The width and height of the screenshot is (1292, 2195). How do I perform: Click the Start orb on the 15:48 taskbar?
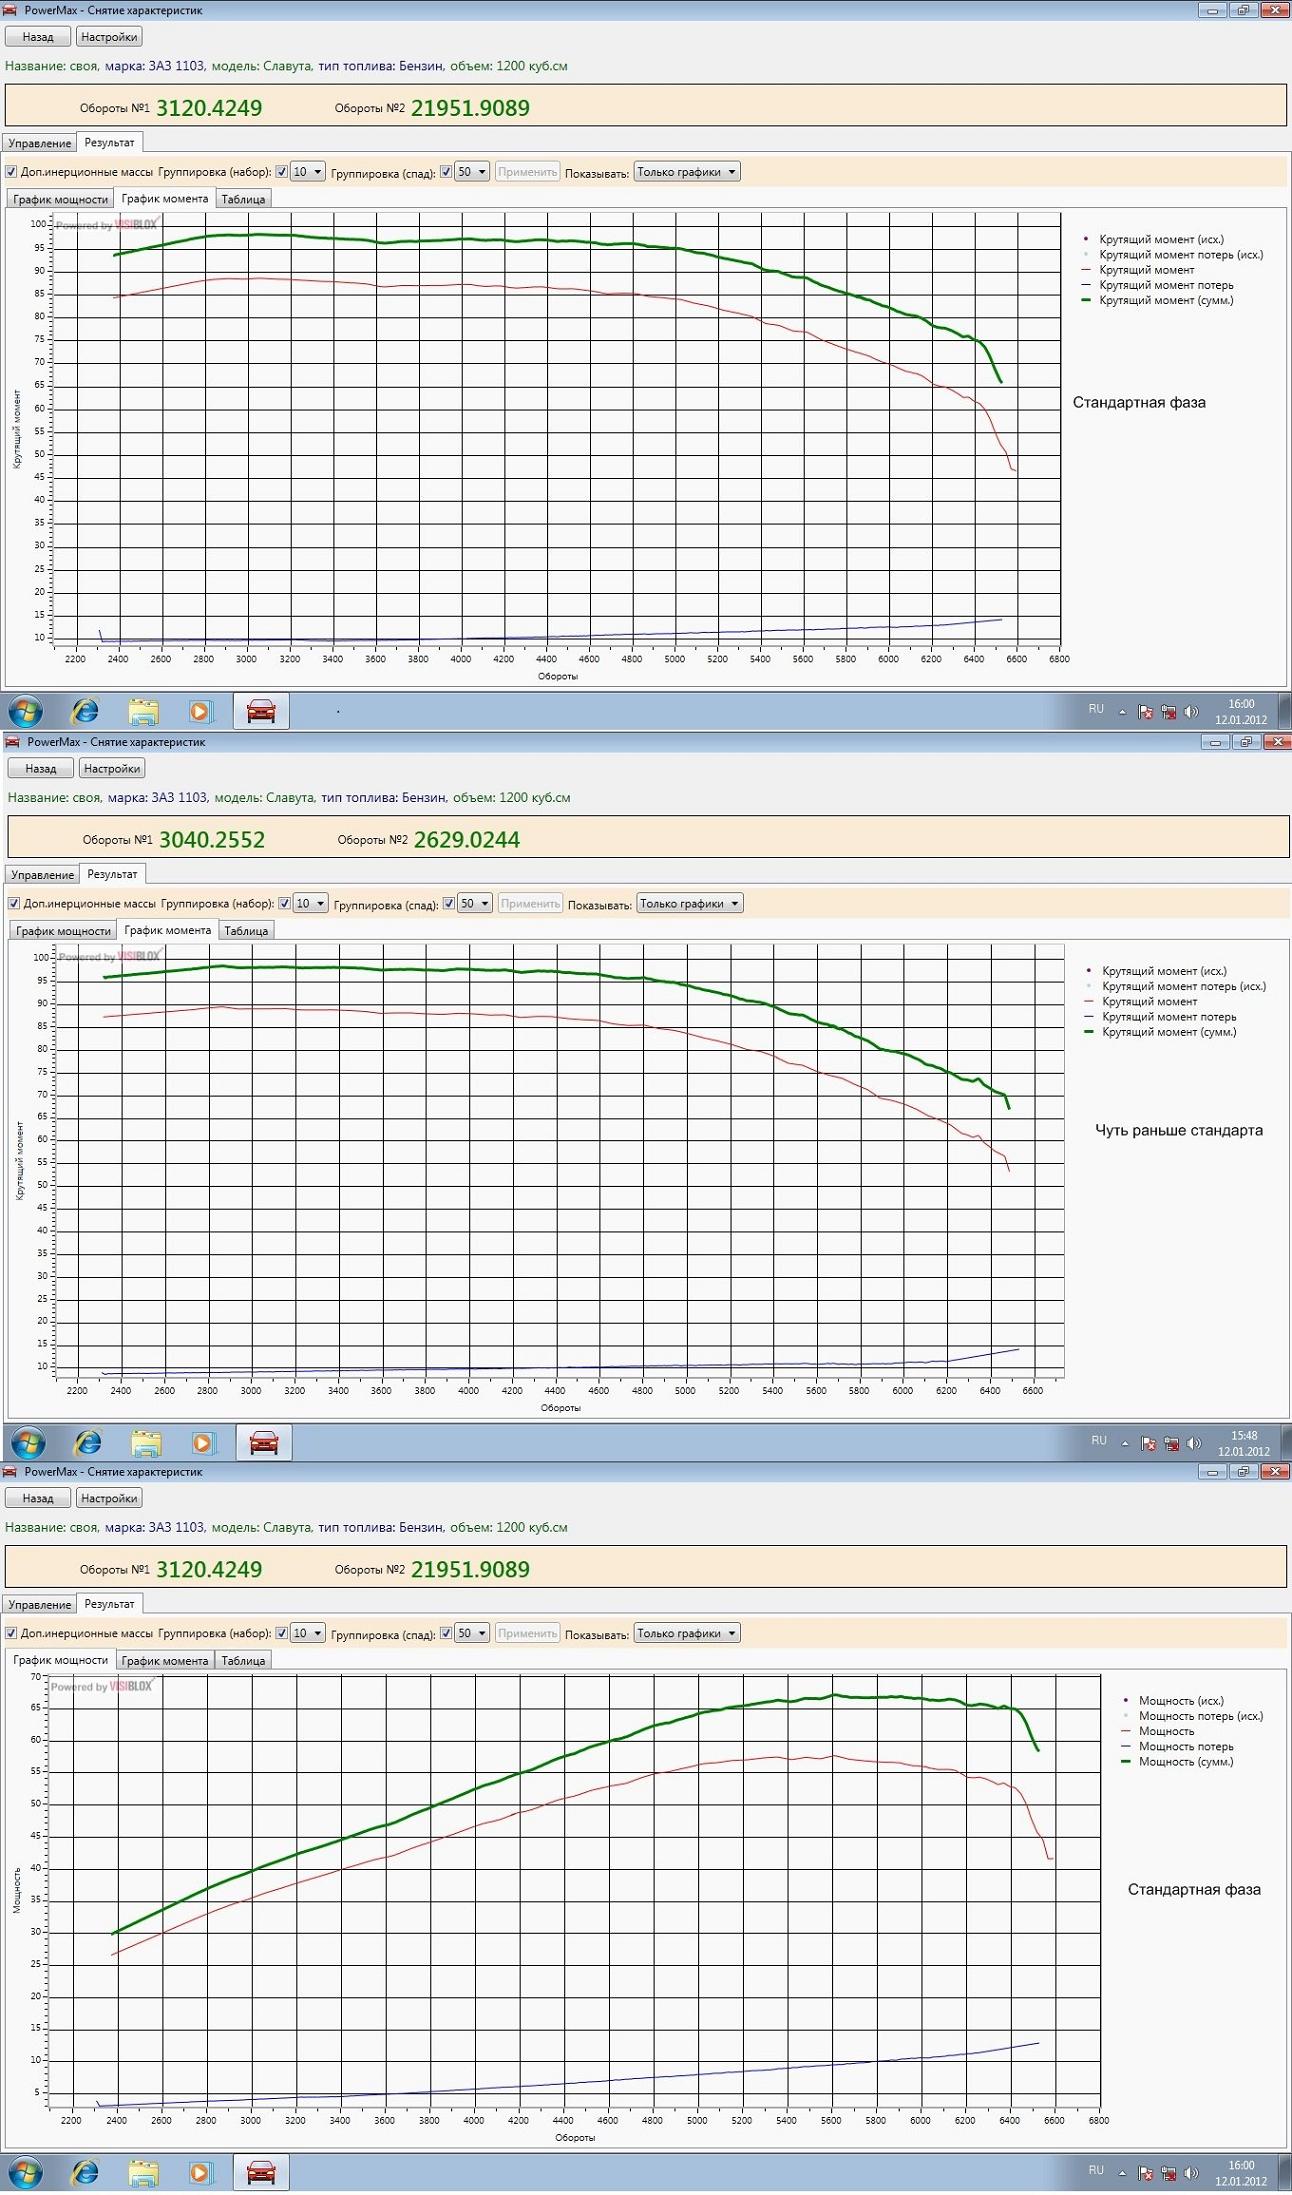(28, 1442)
